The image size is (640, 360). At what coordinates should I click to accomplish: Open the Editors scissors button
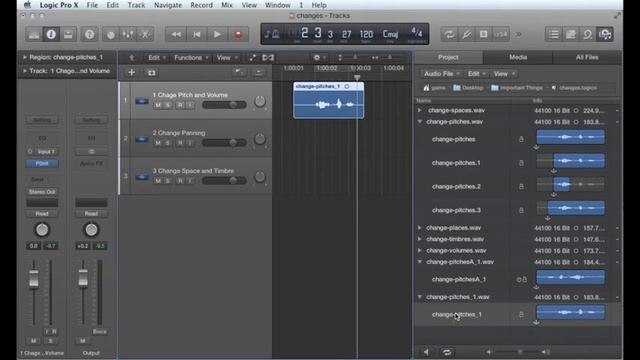[x=145, y=34]
